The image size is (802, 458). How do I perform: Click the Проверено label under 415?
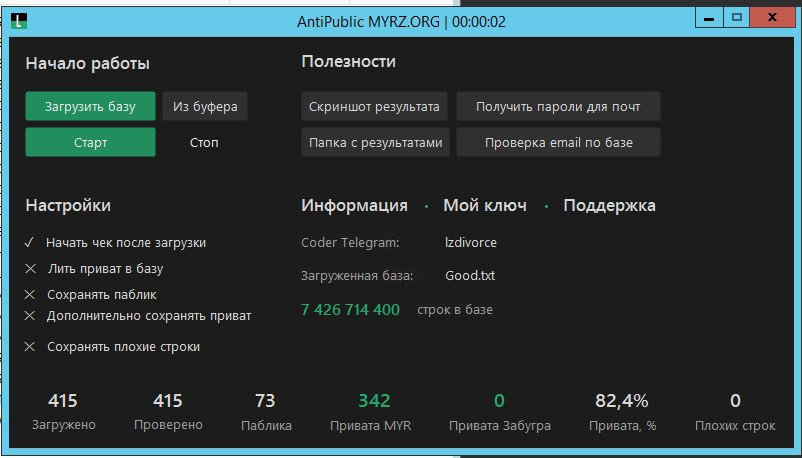tap(168, 425)
